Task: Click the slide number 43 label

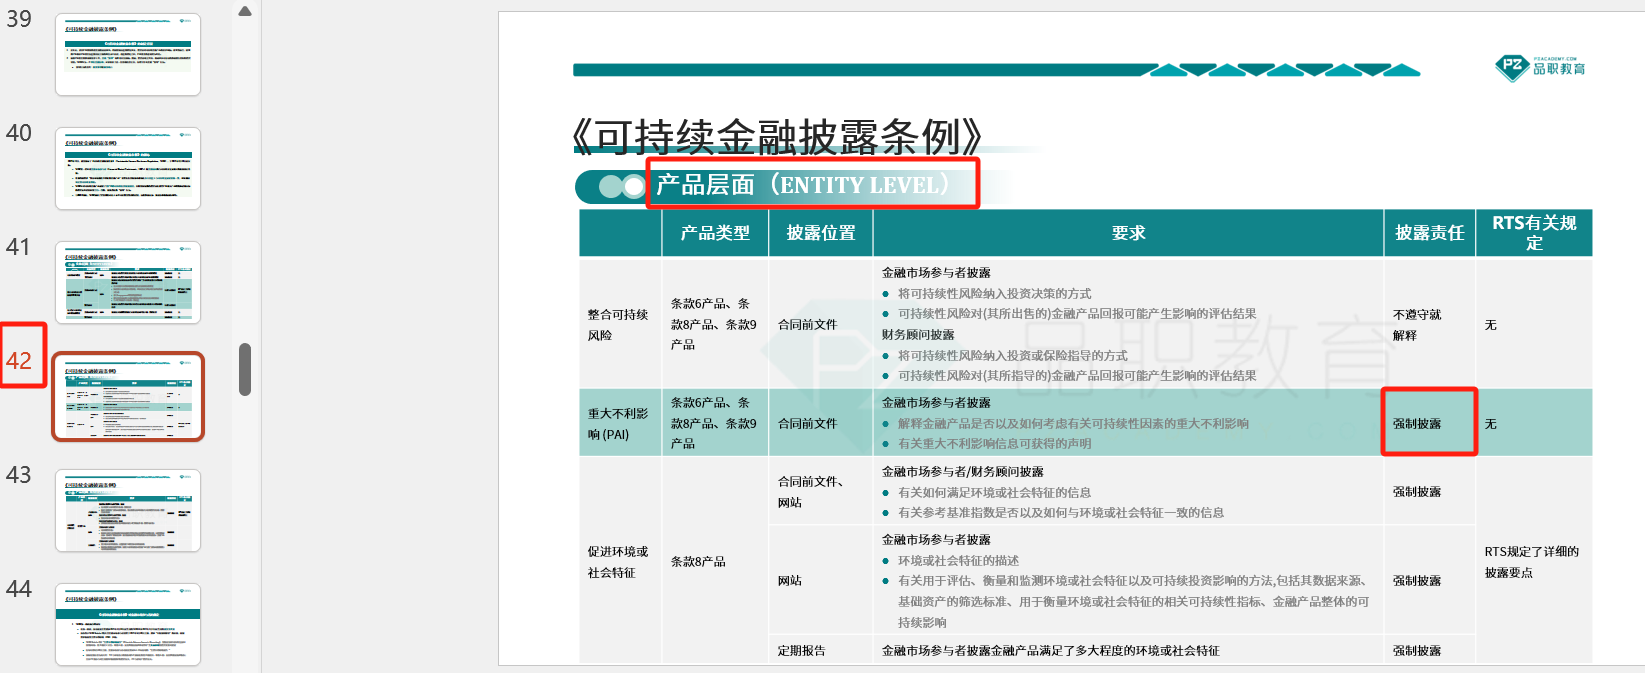Action: pos(19,475)
